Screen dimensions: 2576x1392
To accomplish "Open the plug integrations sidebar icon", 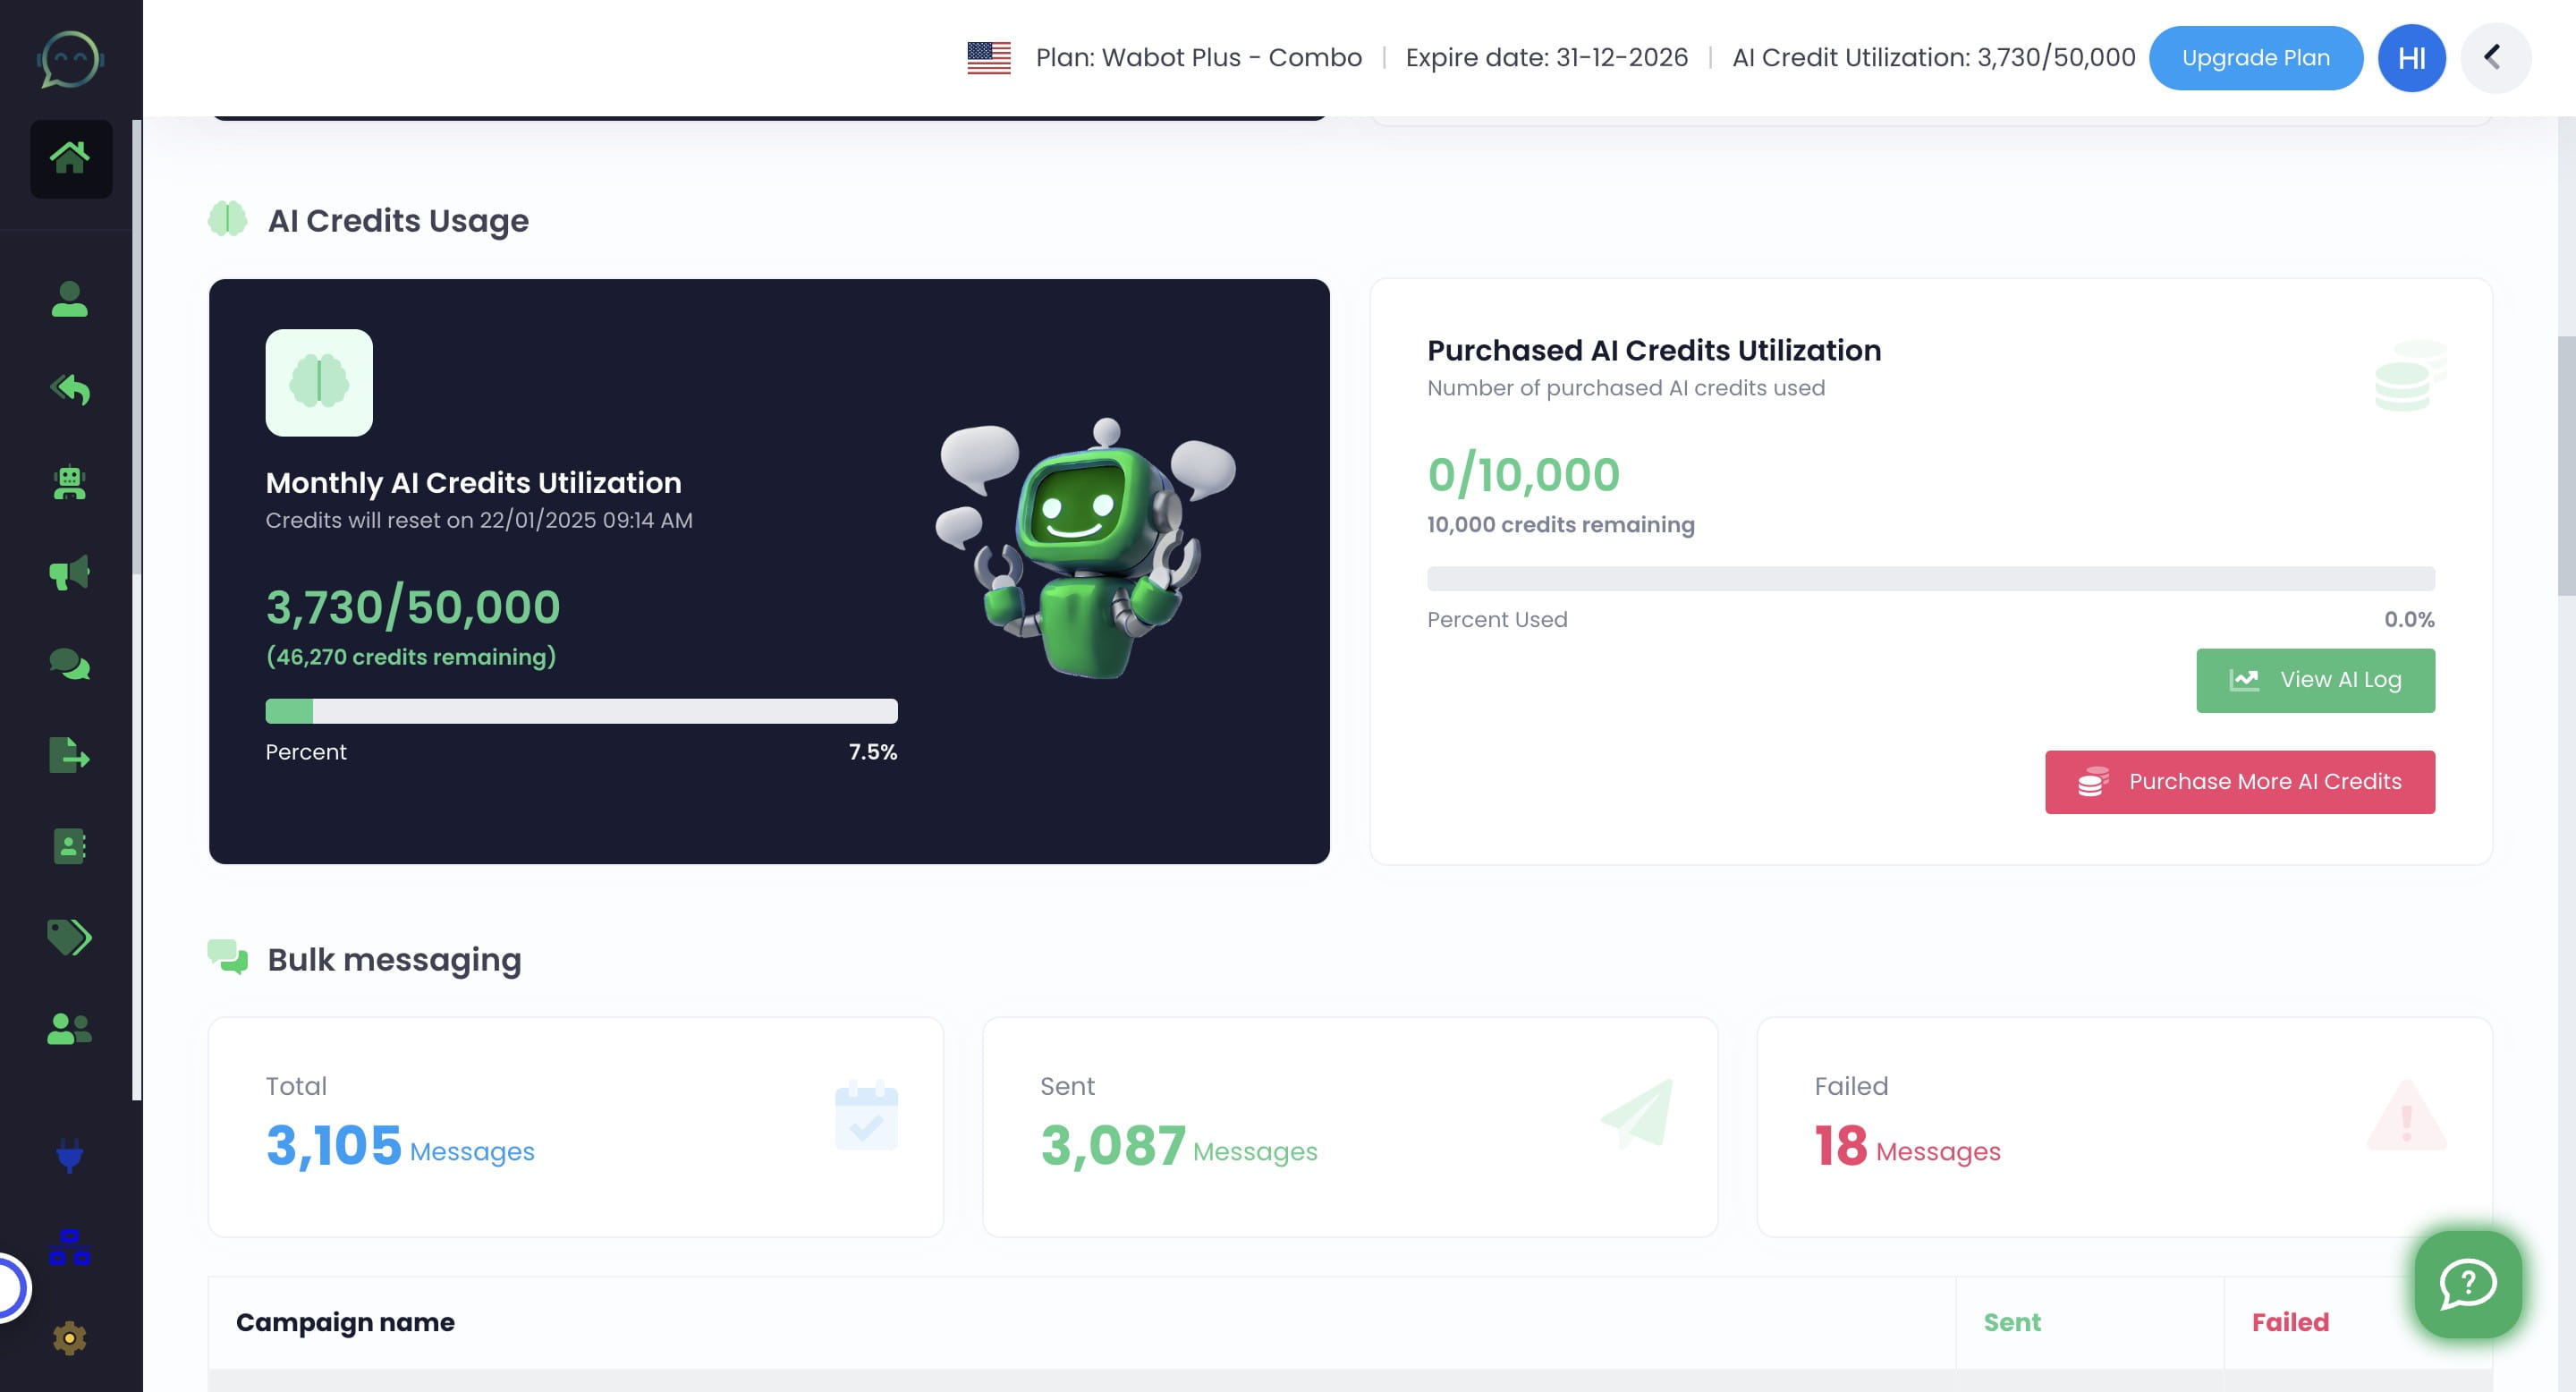I will 69,1155.
